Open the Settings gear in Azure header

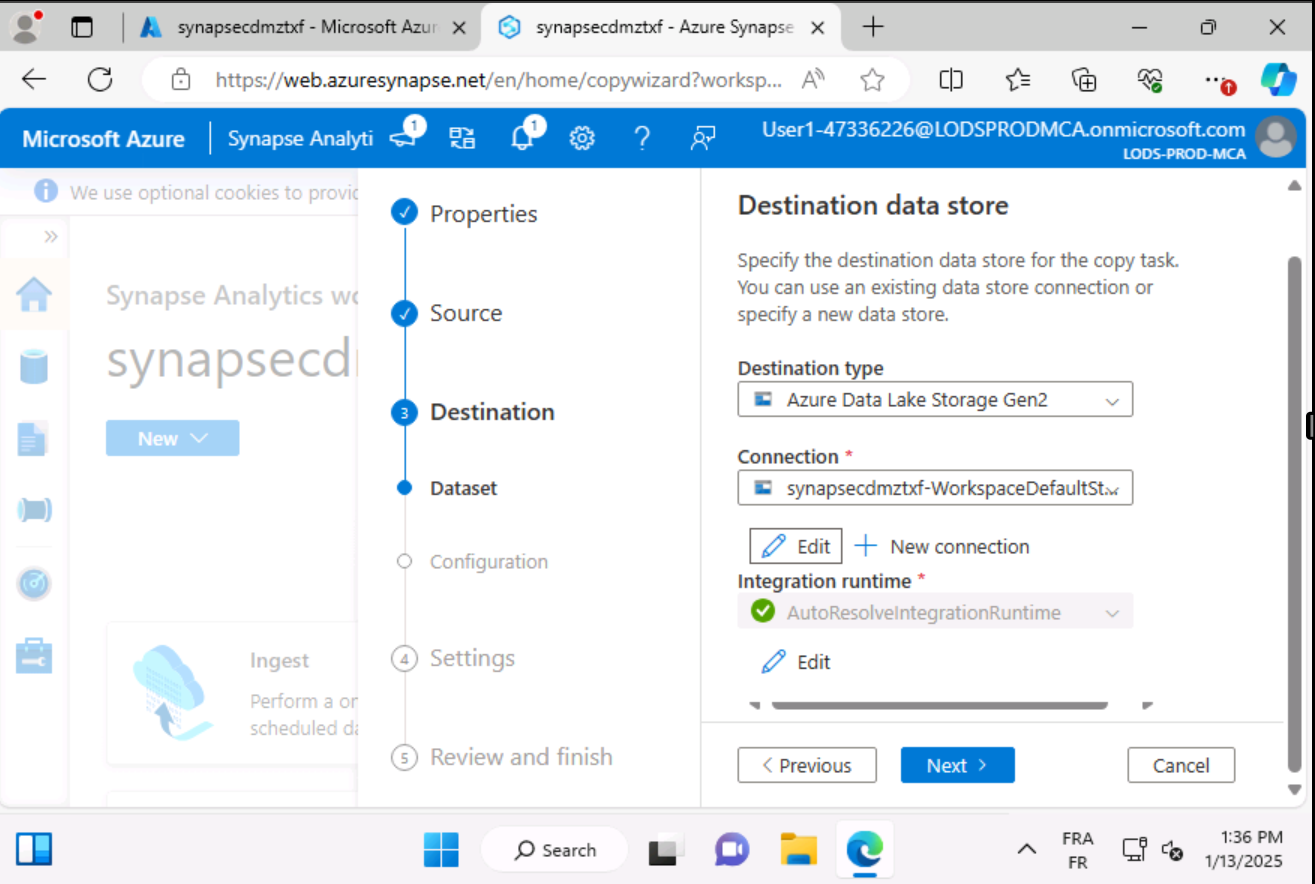[x=582, y=138]
